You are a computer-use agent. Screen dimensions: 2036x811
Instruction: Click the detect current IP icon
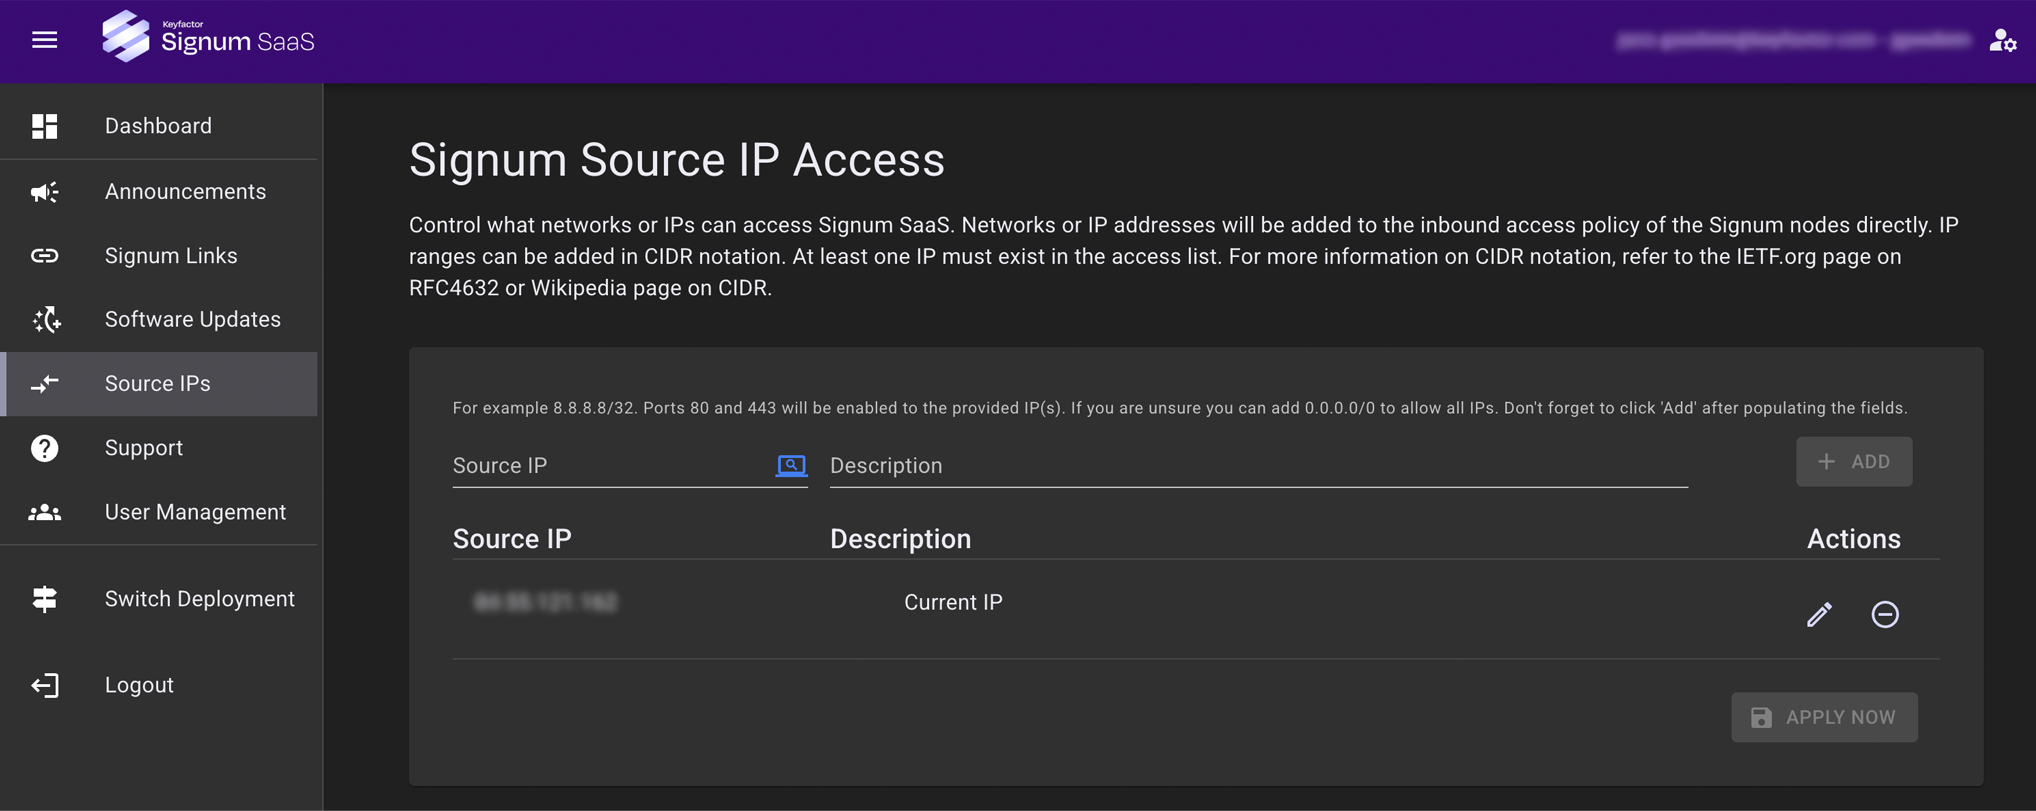tap(791, 465)
